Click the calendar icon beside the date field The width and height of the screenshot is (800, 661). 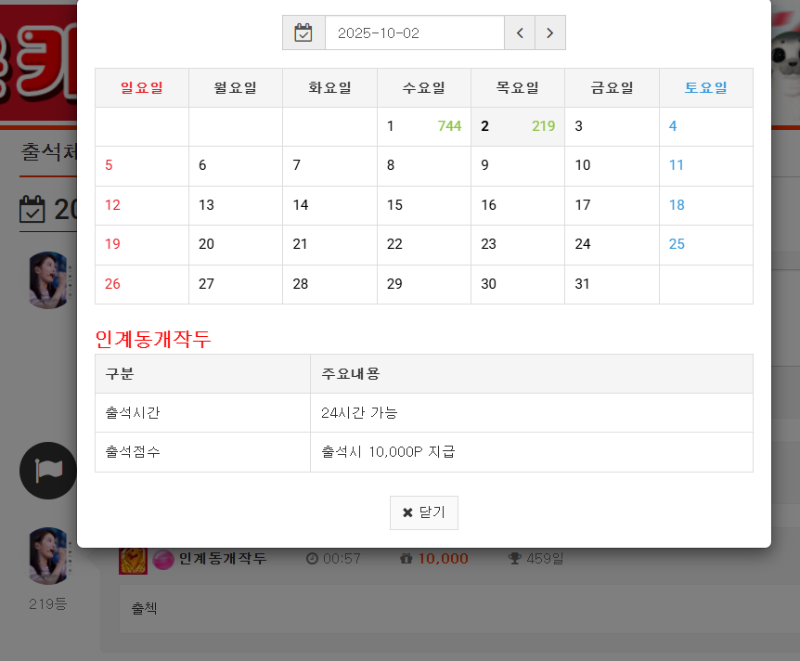[x=304, y=33]
